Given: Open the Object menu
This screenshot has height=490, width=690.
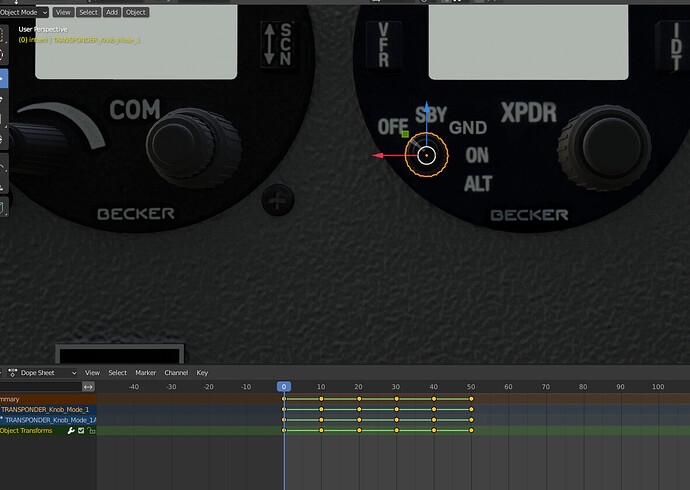Looking at the screenshot, I should pos(136,12).
